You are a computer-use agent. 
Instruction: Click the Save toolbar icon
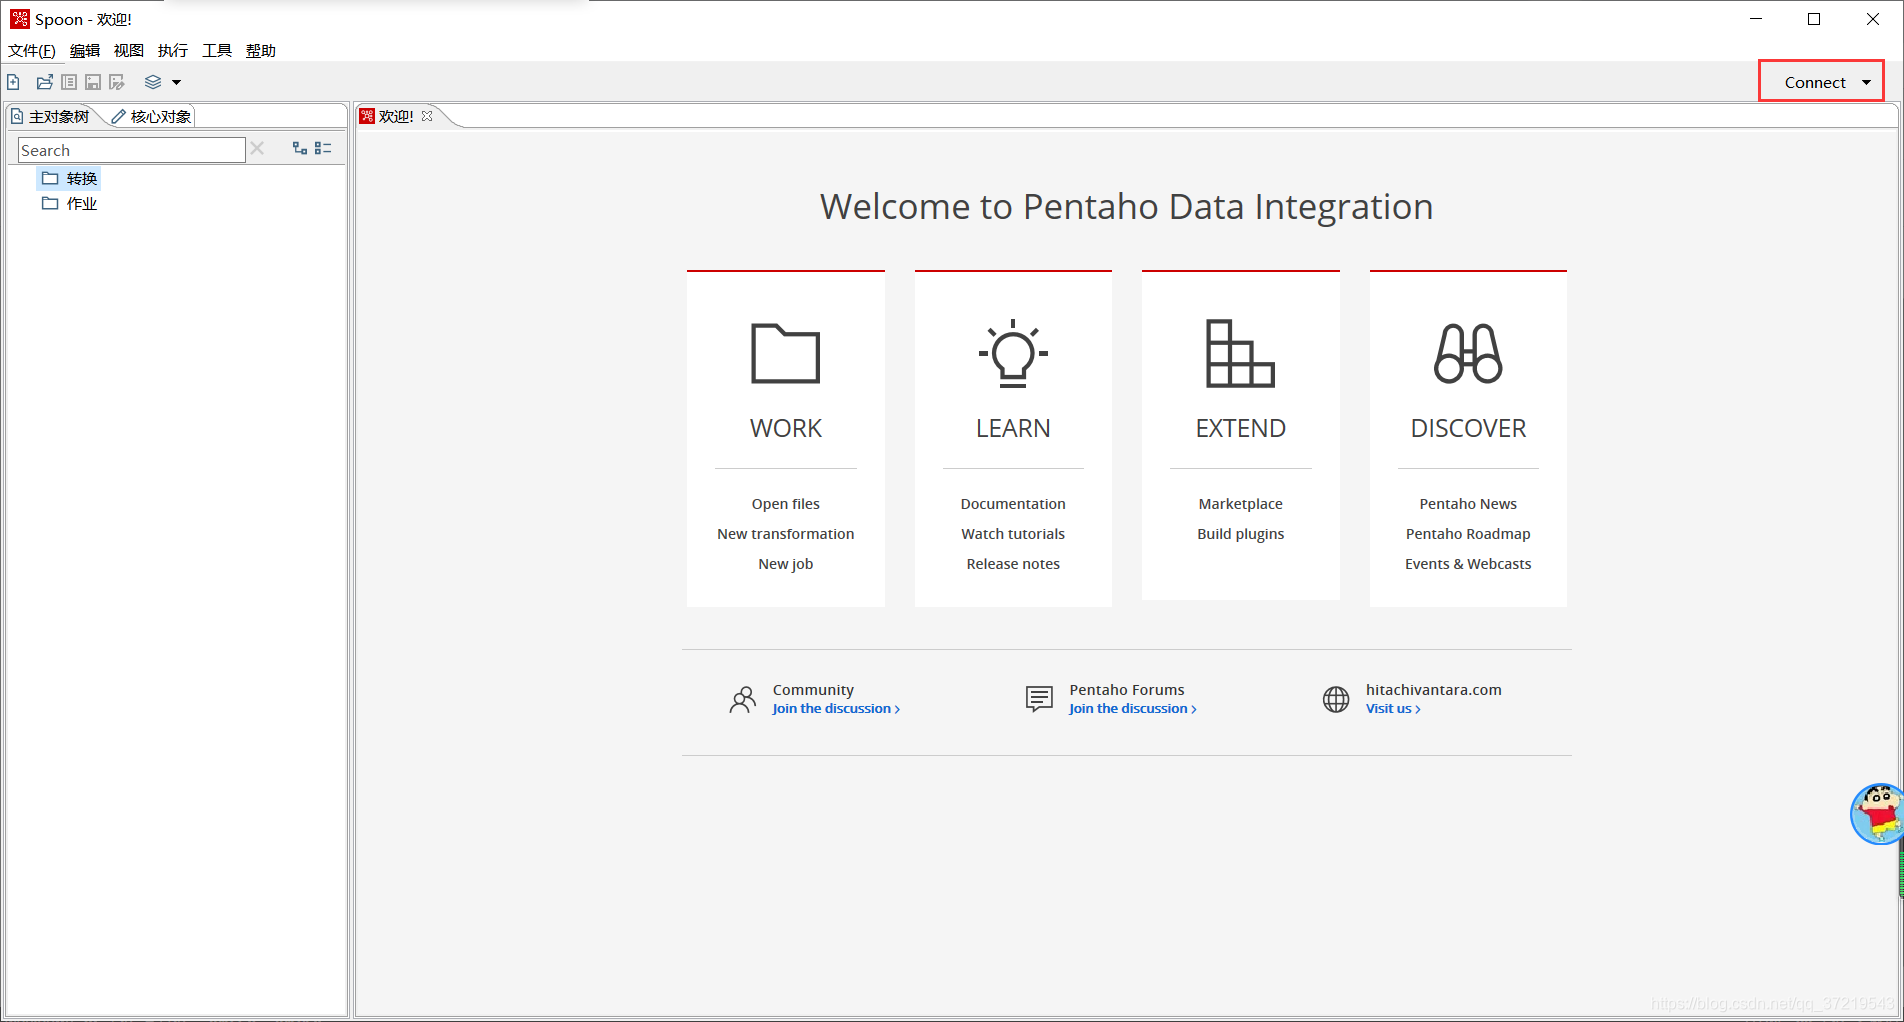[93, 82]
